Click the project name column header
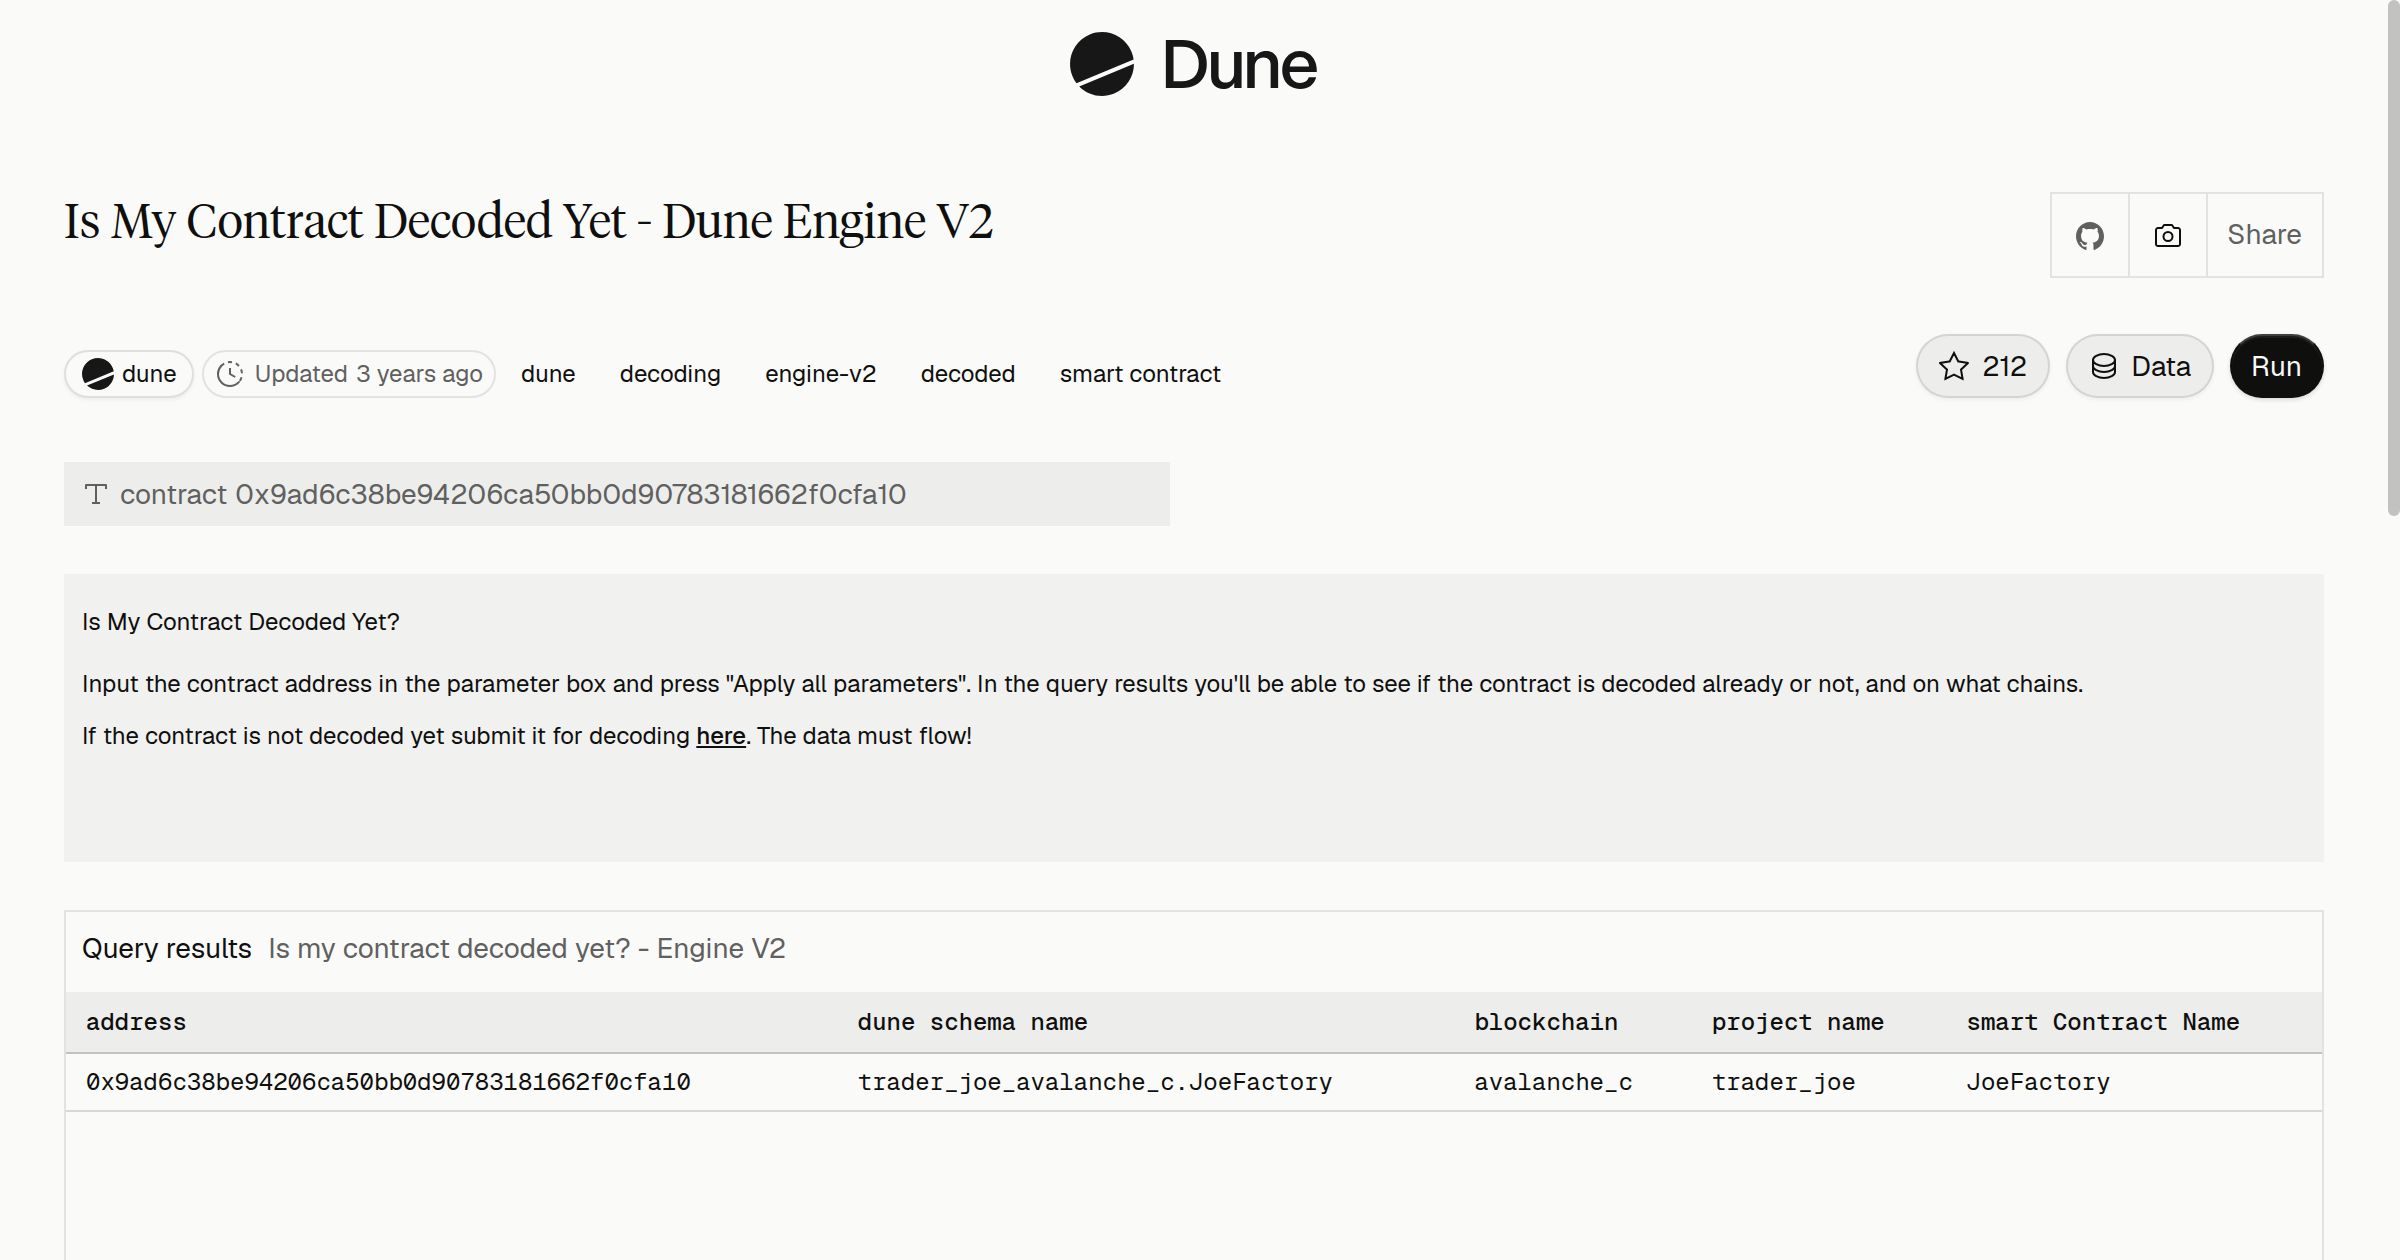This screenshot has width=2400, height=1260. coord(1797,1022)
